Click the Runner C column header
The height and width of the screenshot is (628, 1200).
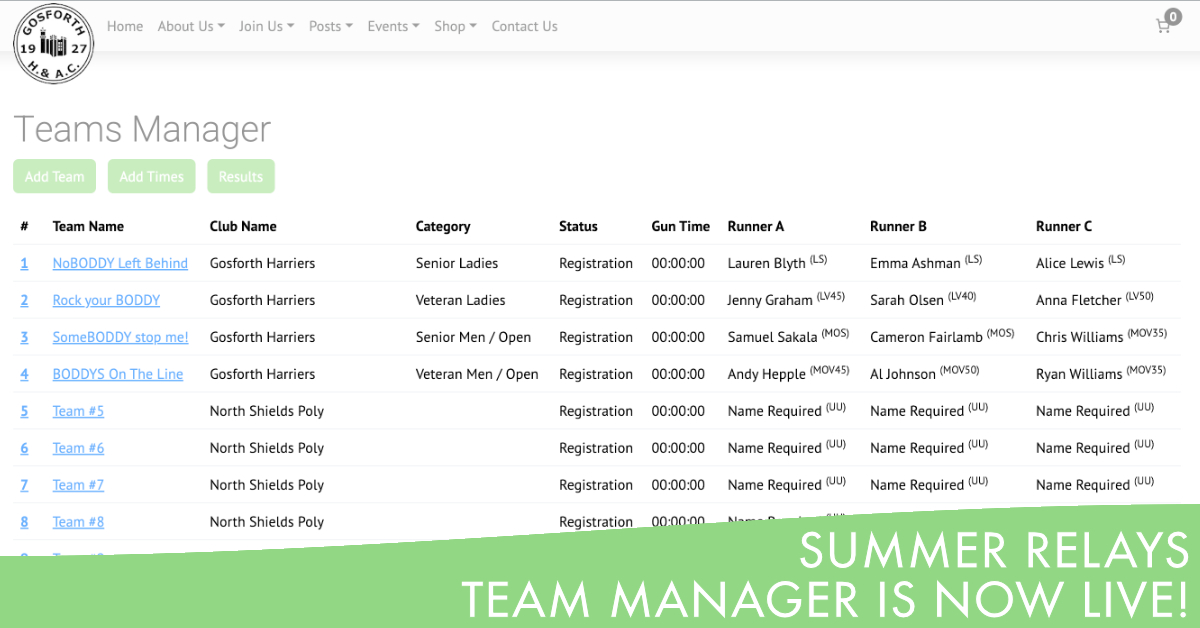[x=1064, y=226]
